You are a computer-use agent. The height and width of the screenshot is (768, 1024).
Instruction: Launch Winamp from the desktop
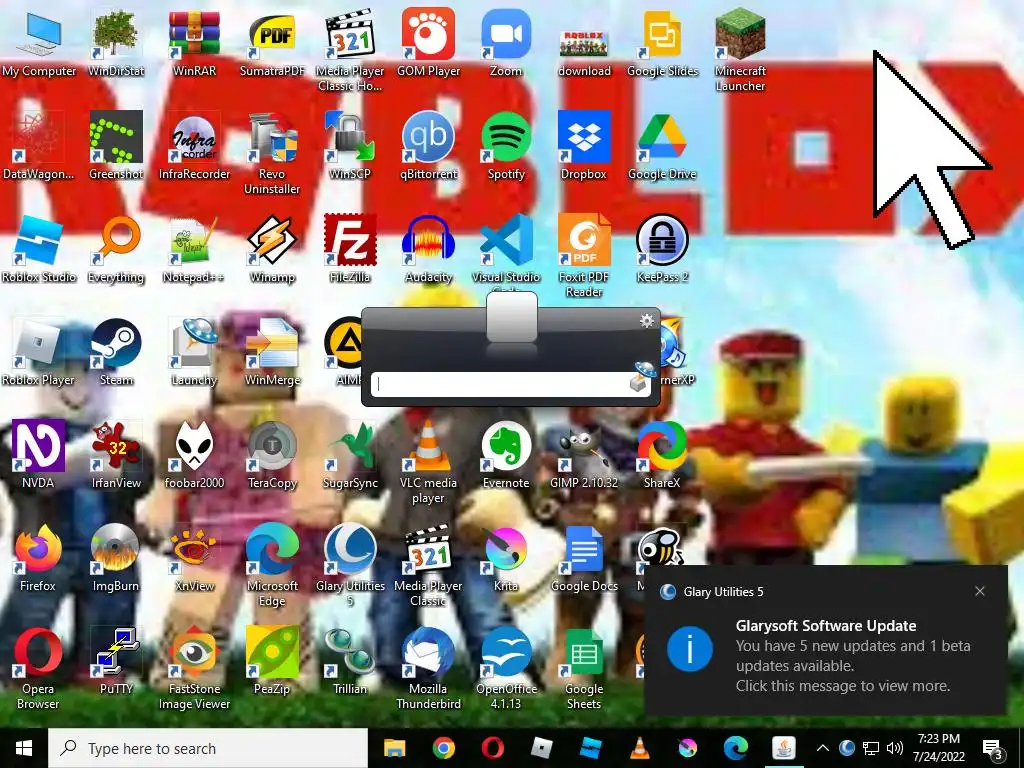pos(272,249)
